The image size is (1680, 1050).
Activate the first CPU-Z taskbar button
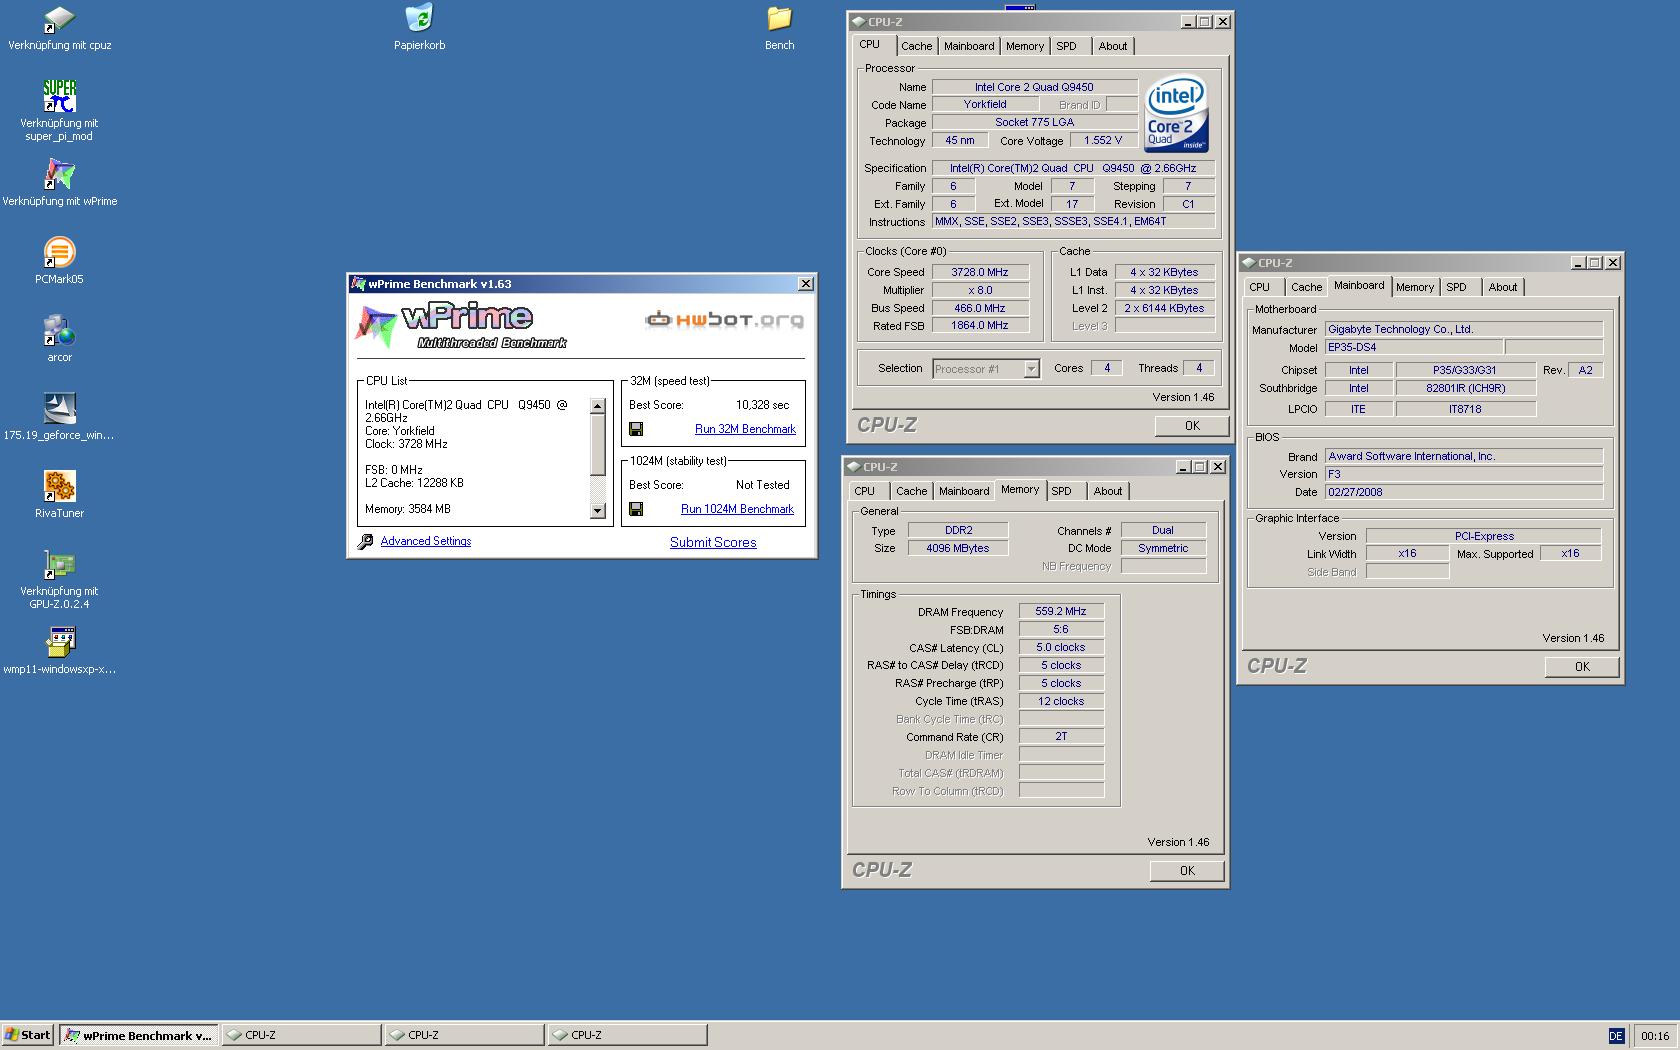pyautogui.click(x=301, y=1035)
